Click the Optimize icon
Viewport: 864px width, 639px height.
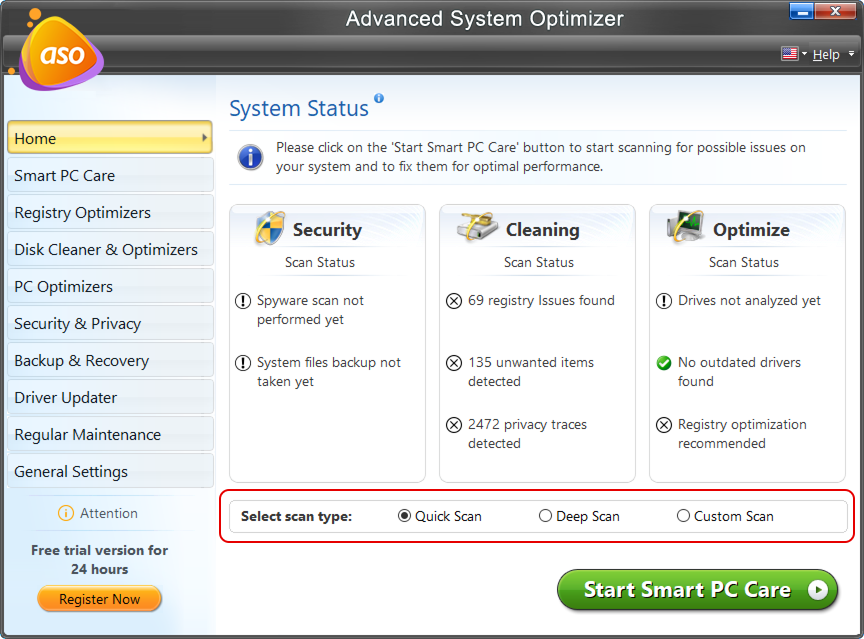pos(686,227)
